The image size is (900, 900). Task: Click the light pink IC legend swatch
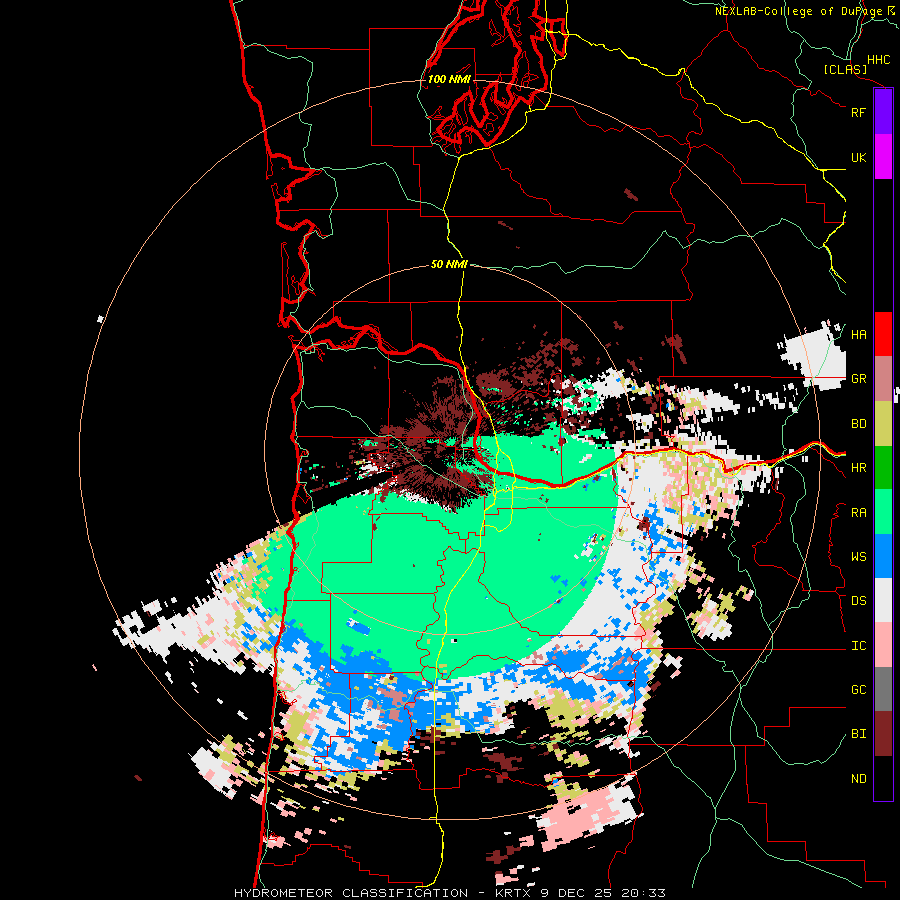tap(883, 645)
